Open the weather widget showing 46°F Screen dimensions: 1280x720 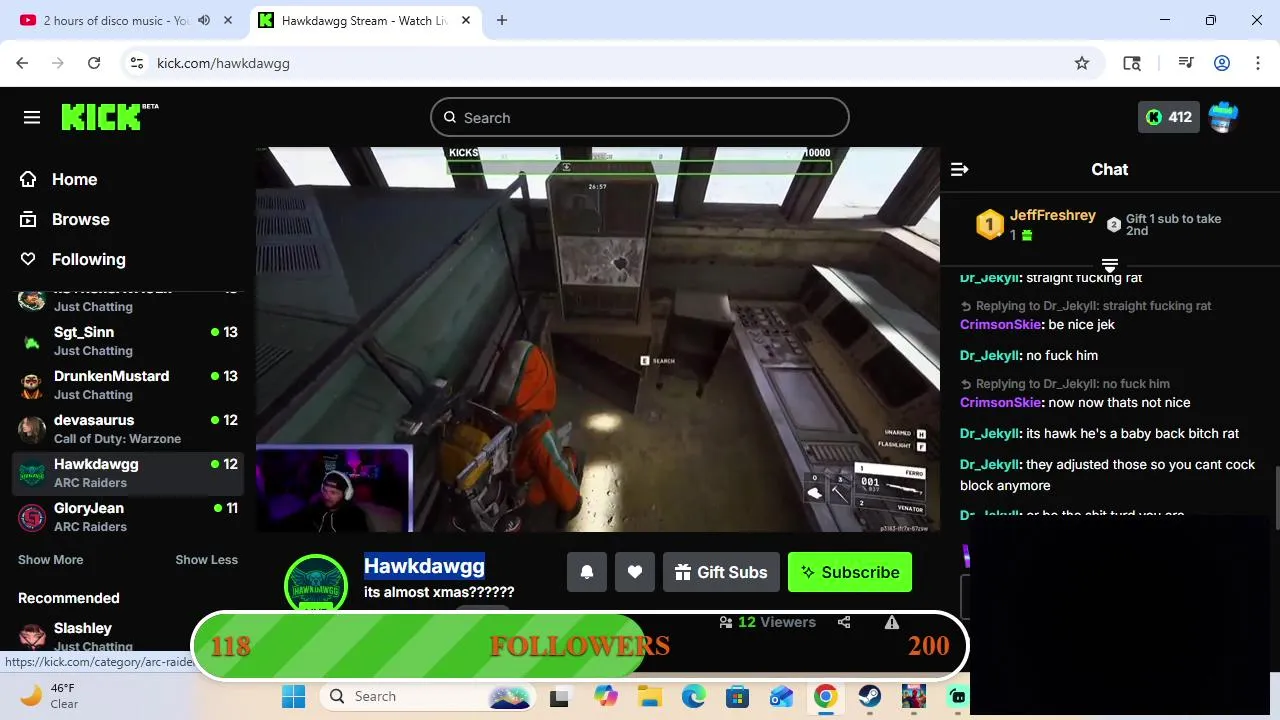point(50,696)
